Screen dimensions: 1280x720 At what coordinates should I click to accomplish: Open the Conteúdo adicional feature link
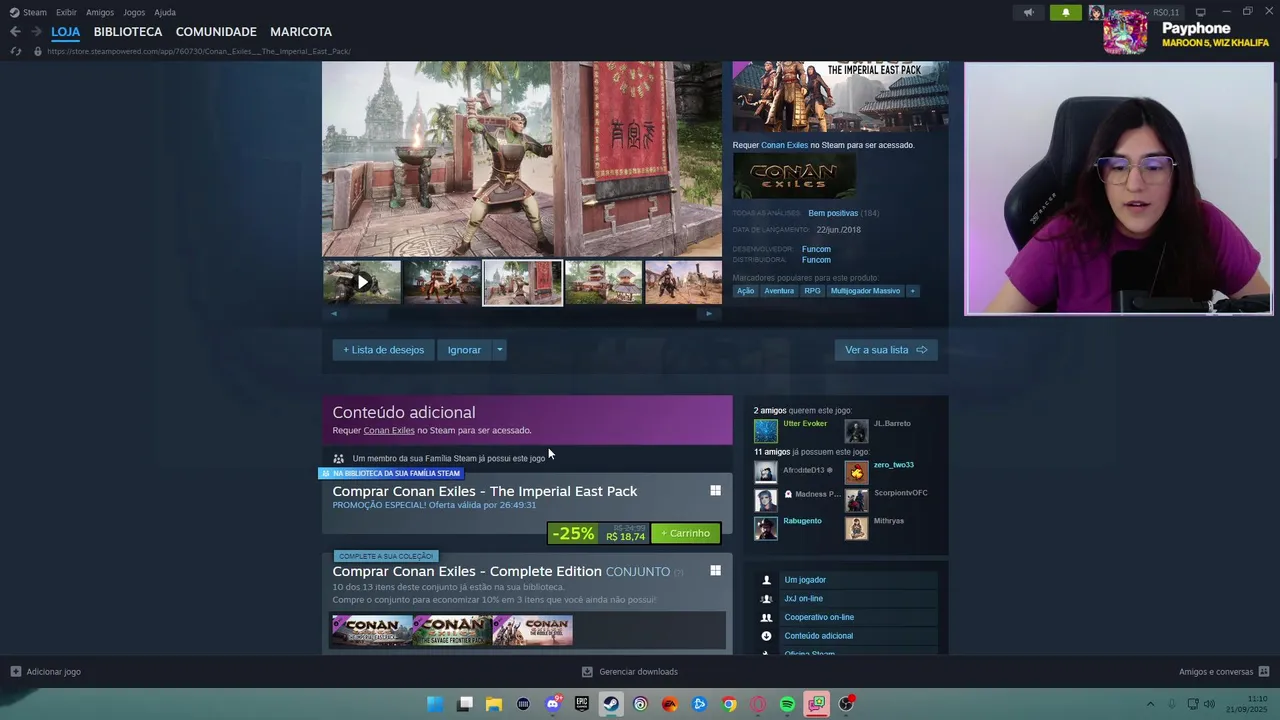818,636
